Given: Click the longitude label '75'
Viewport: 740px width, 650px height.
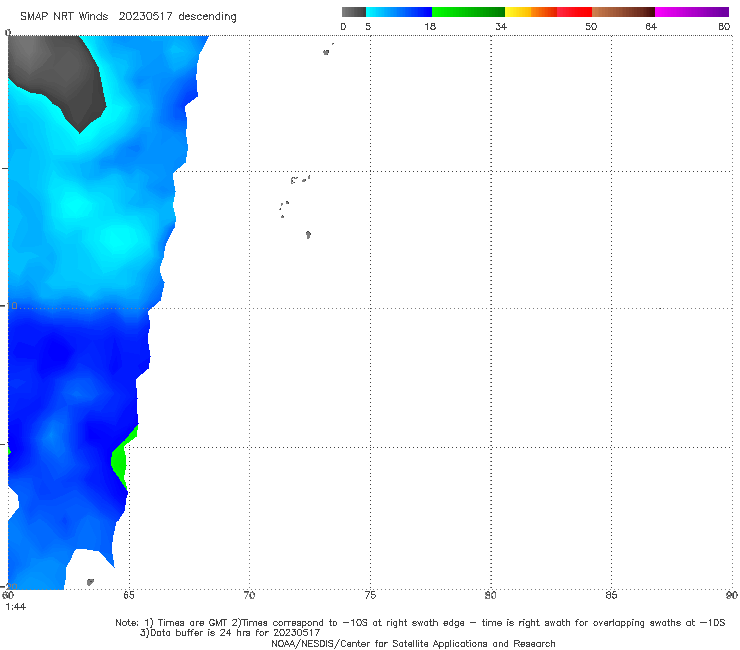Looking at the screenshot, I should (370, 595).
